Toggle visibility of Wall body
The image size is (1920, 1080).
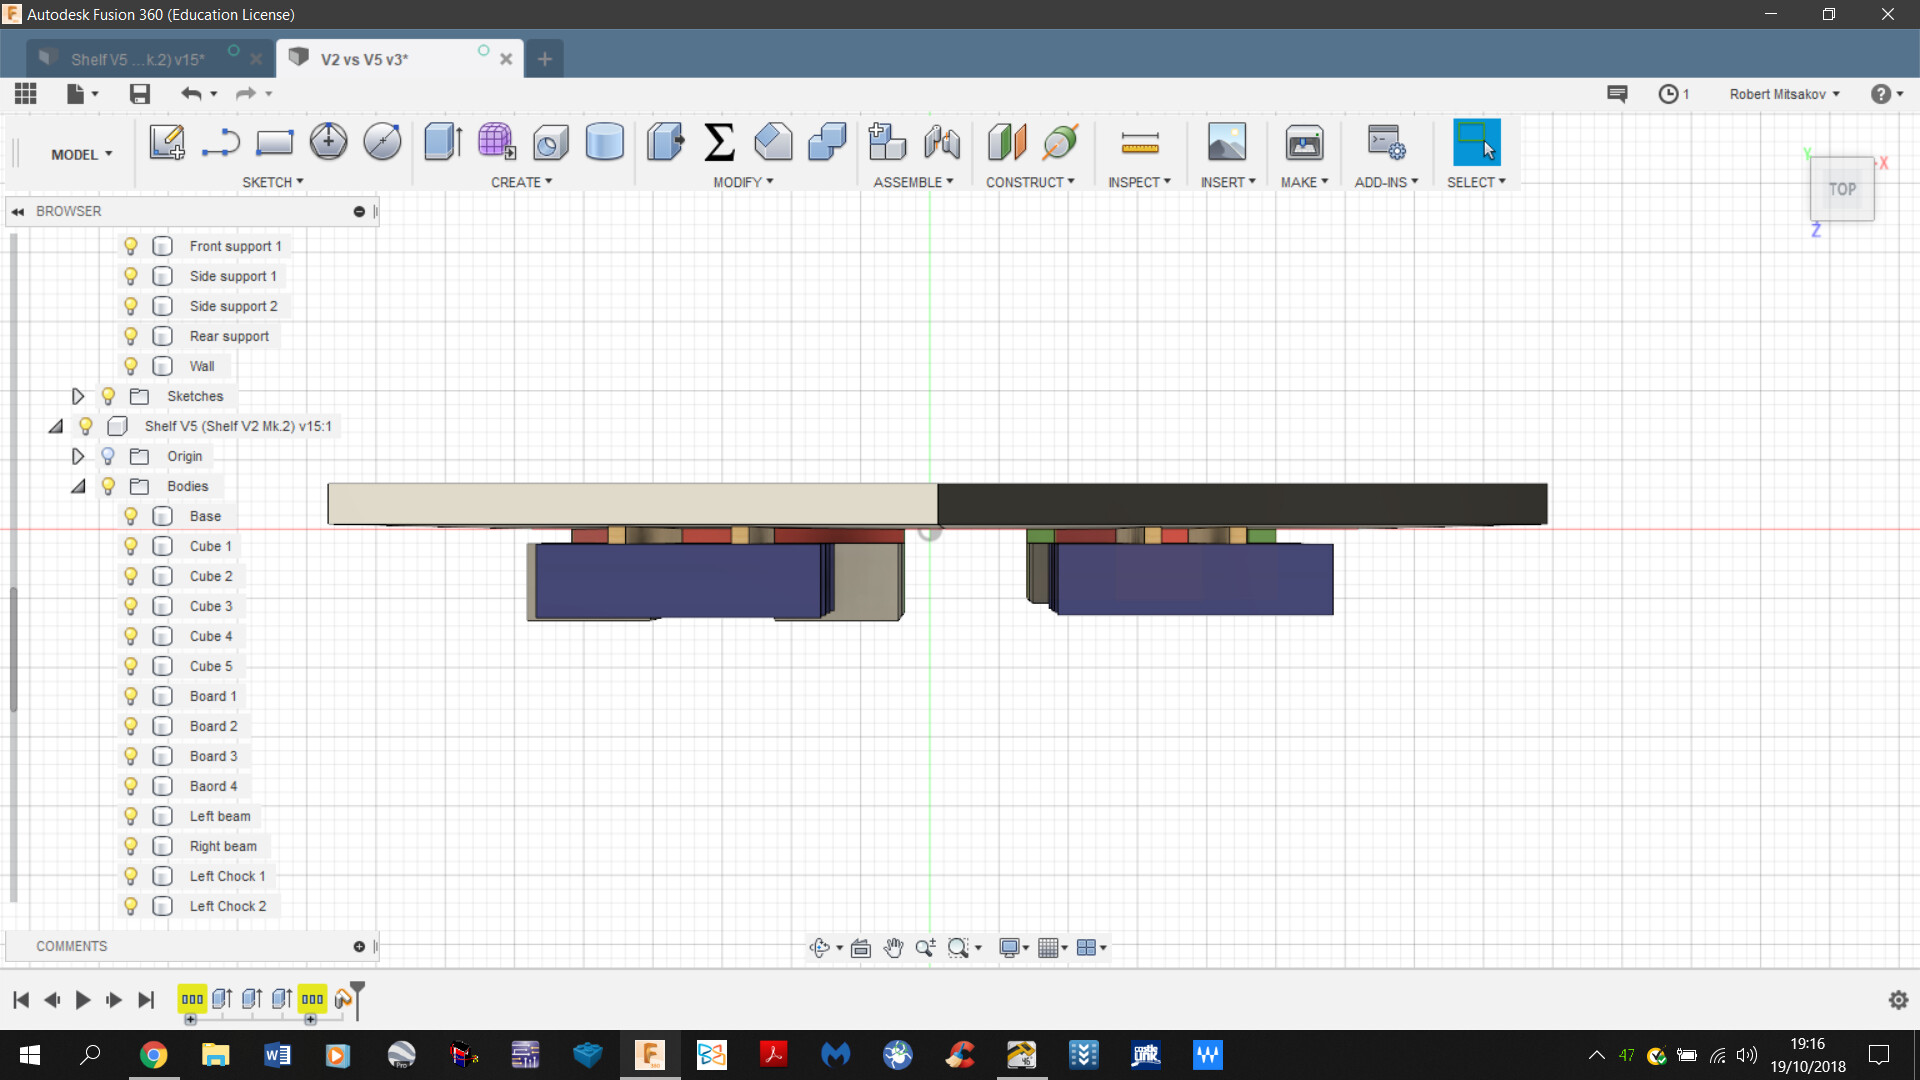point(130,366)
